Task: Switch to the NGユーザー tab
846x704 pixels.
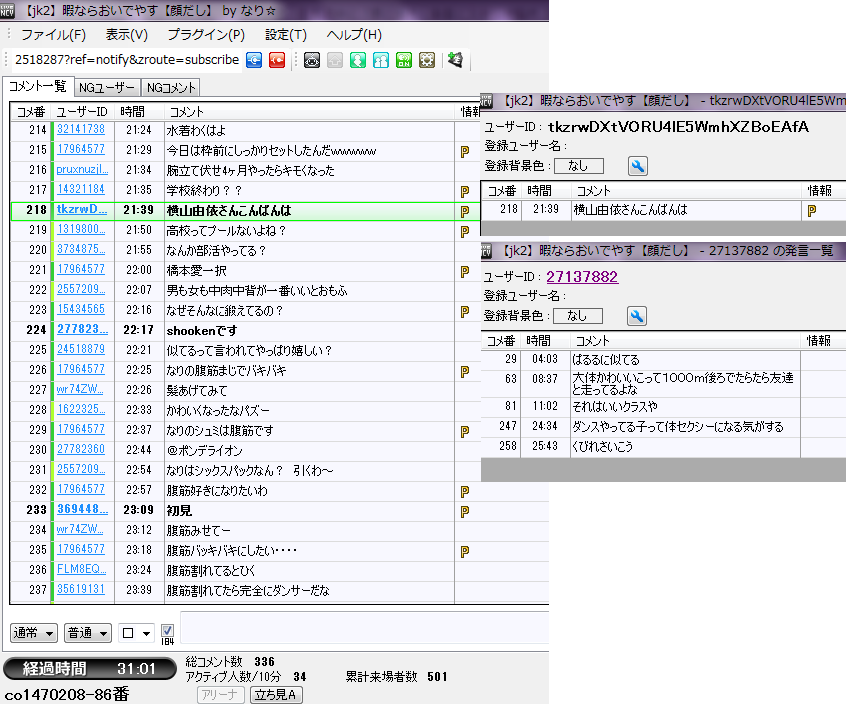Action: click(106, 88)
